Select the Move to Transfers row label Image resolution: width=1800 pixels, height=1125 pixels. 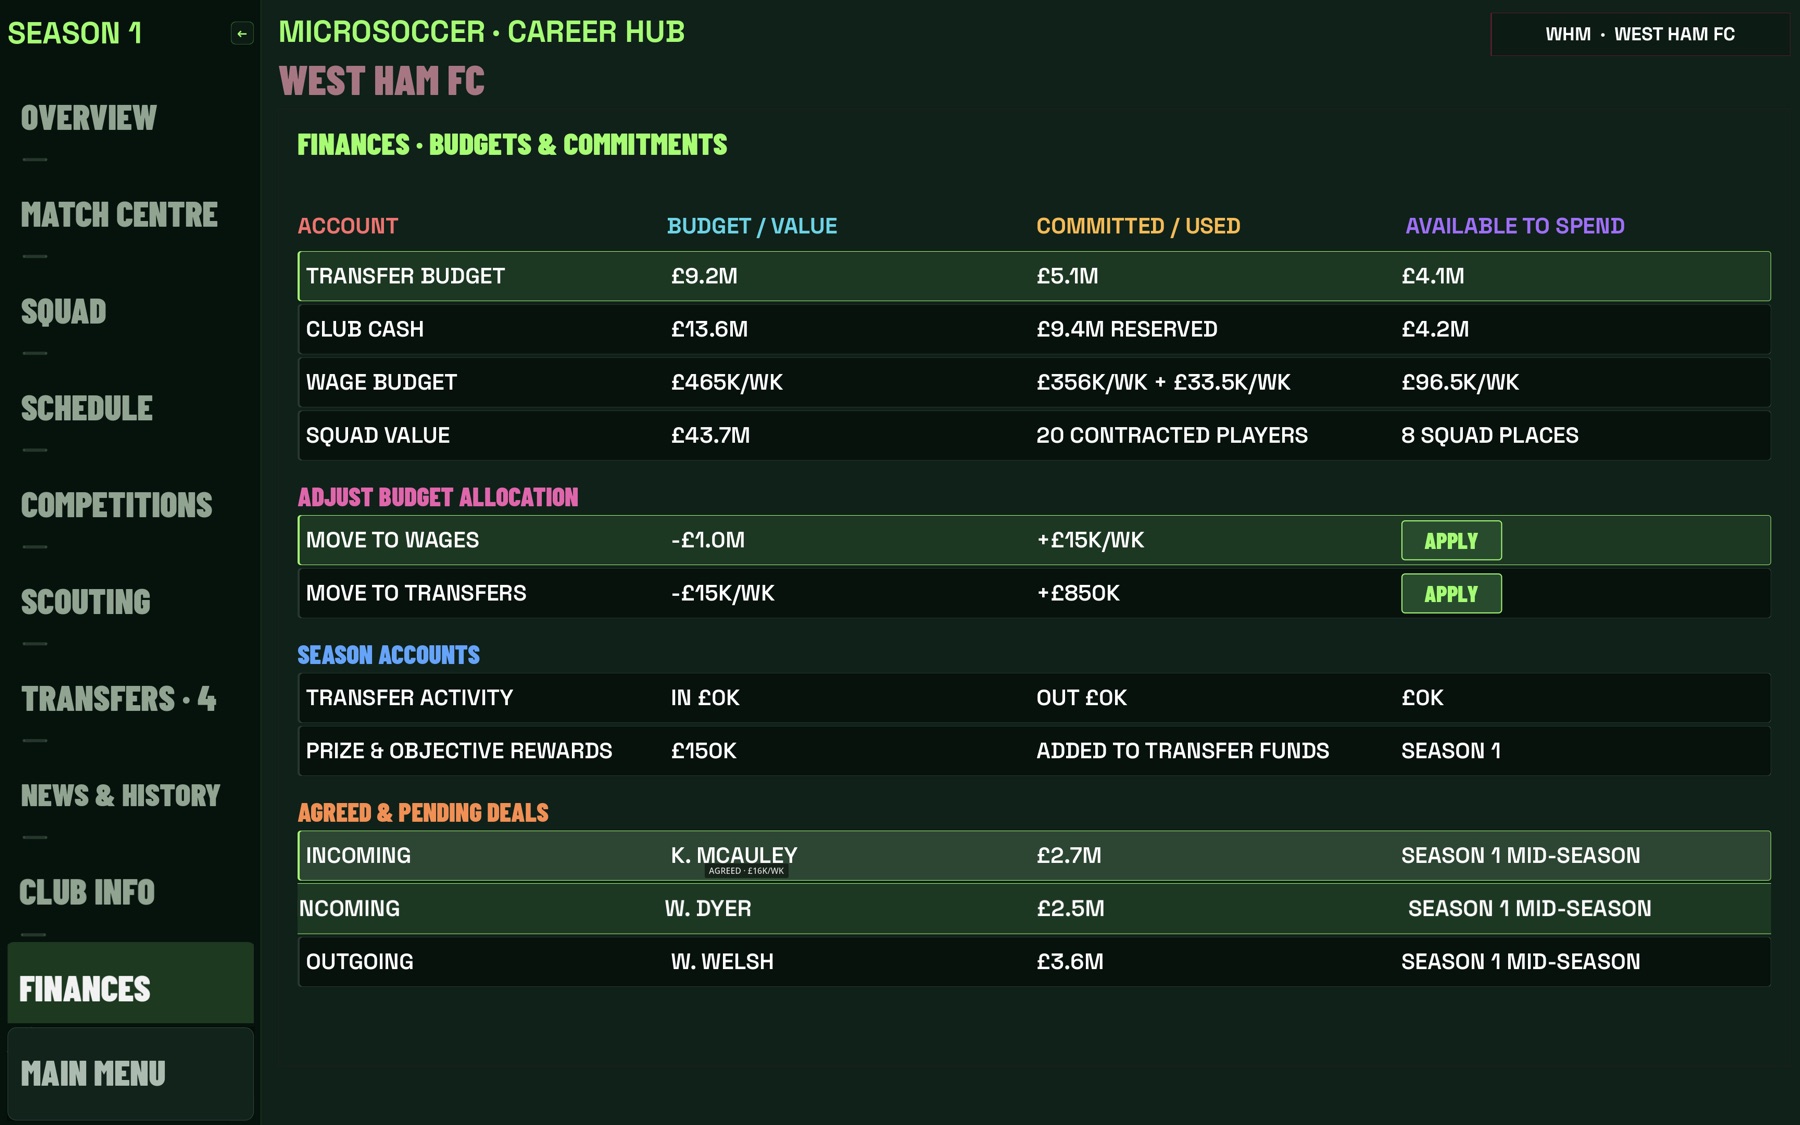tap(416, 593)
